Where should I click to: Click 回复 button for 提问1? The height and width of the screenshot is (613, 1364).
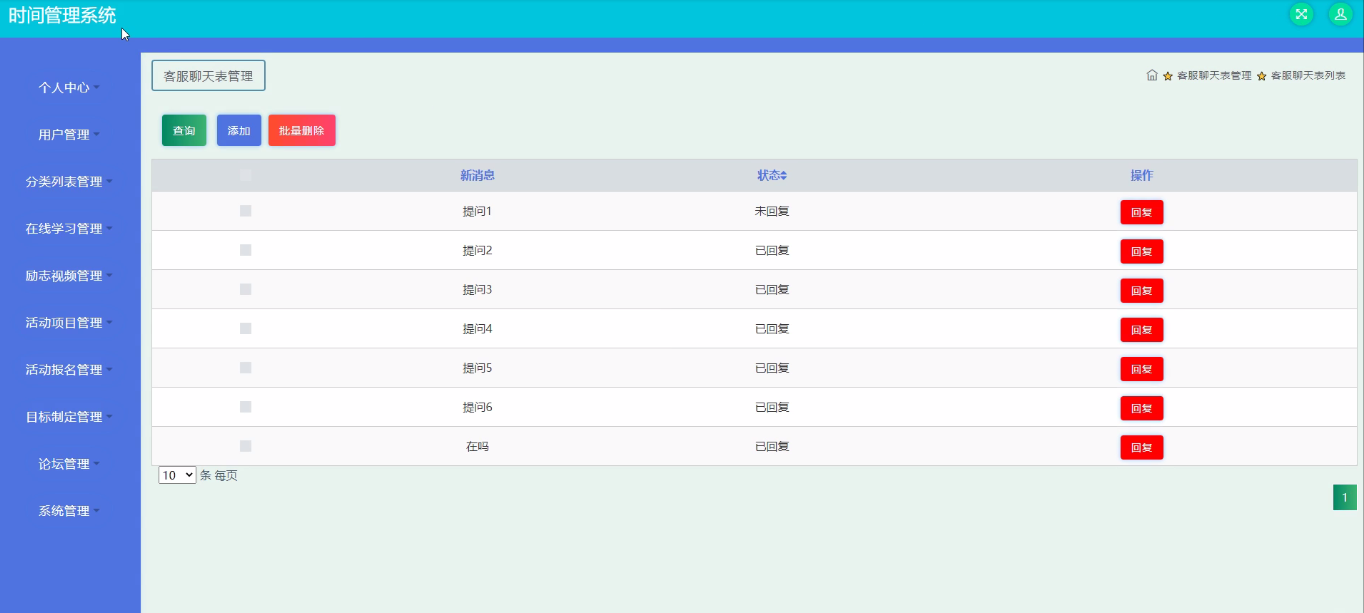(1141, 212)
